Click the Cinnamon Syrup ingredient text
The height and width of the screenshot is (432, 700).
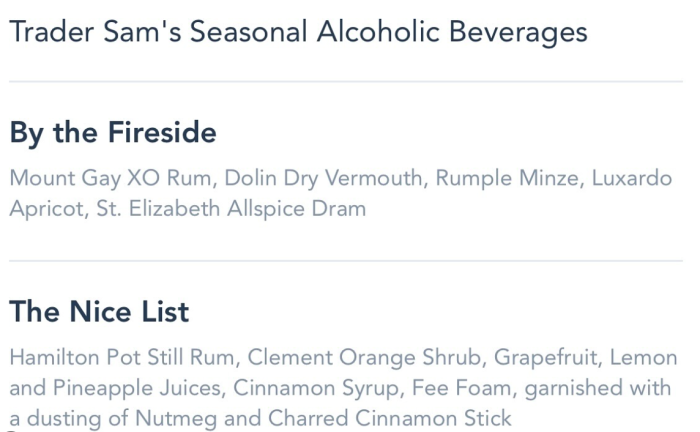[316, 388]
